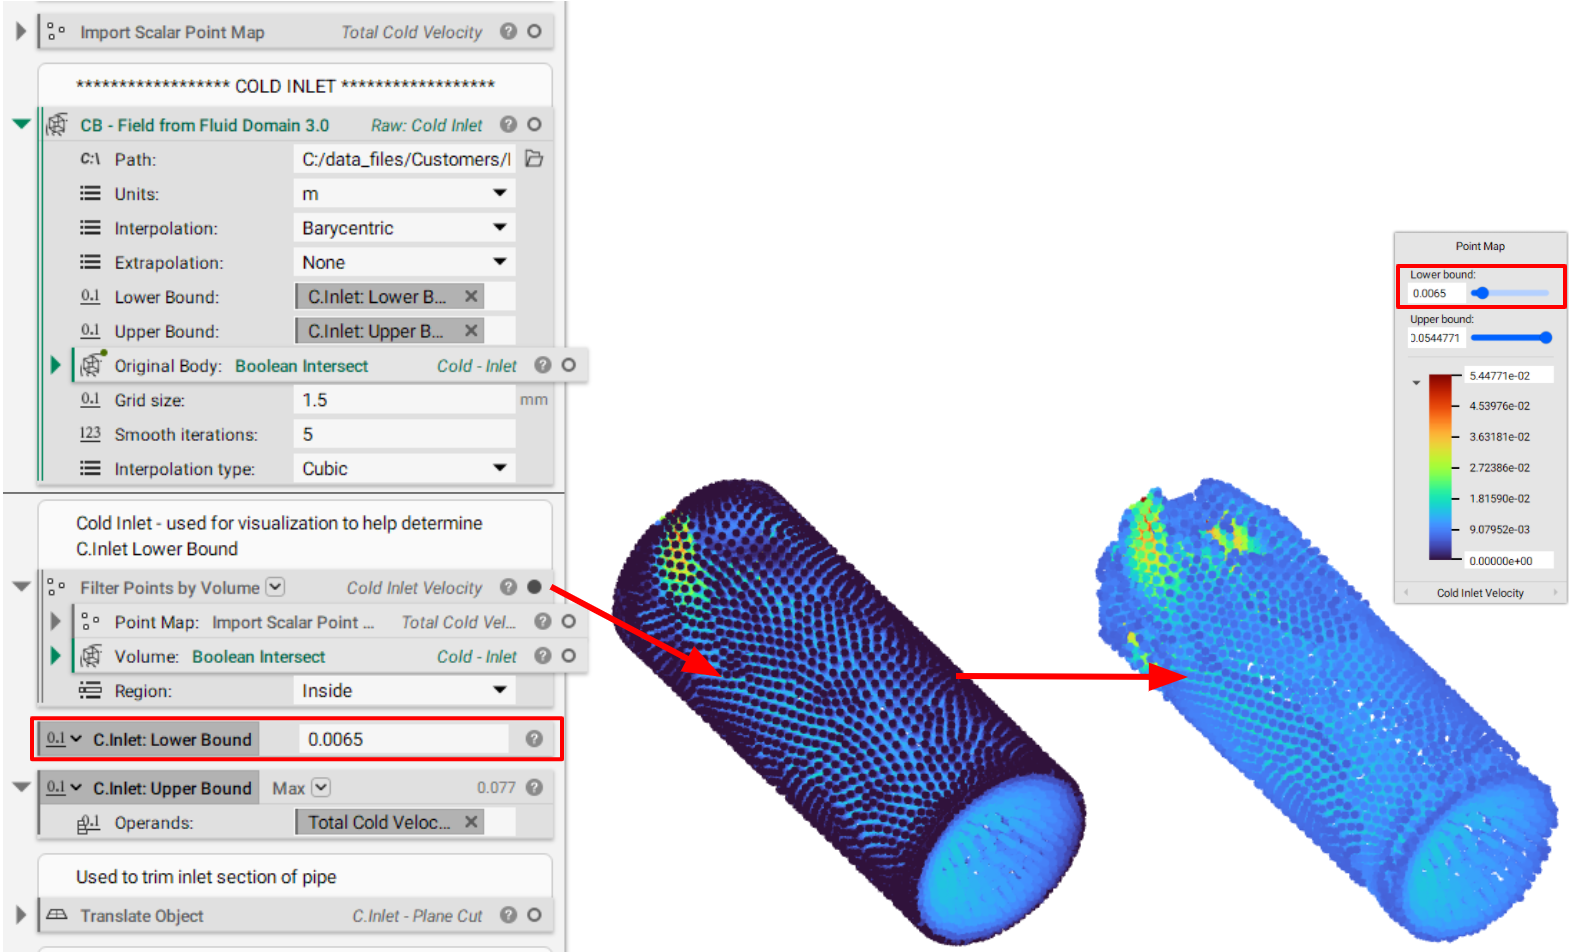Screen dimensions: 1574x952
Task: Click the Grid size 1.5 input field
Action: coord(404,400)
